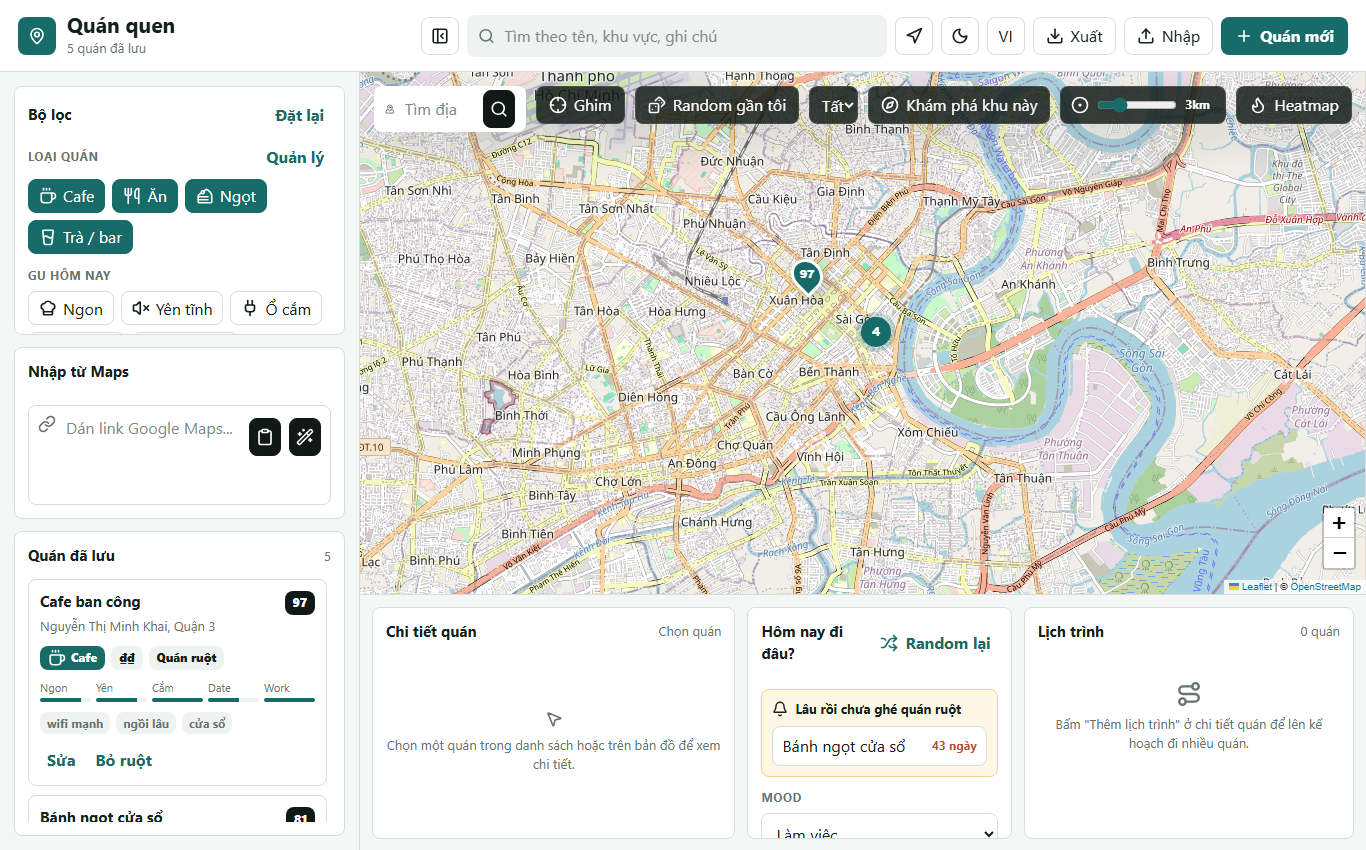Open the Bánh ngọt cửa sổ reminder item

click(880, 746)
